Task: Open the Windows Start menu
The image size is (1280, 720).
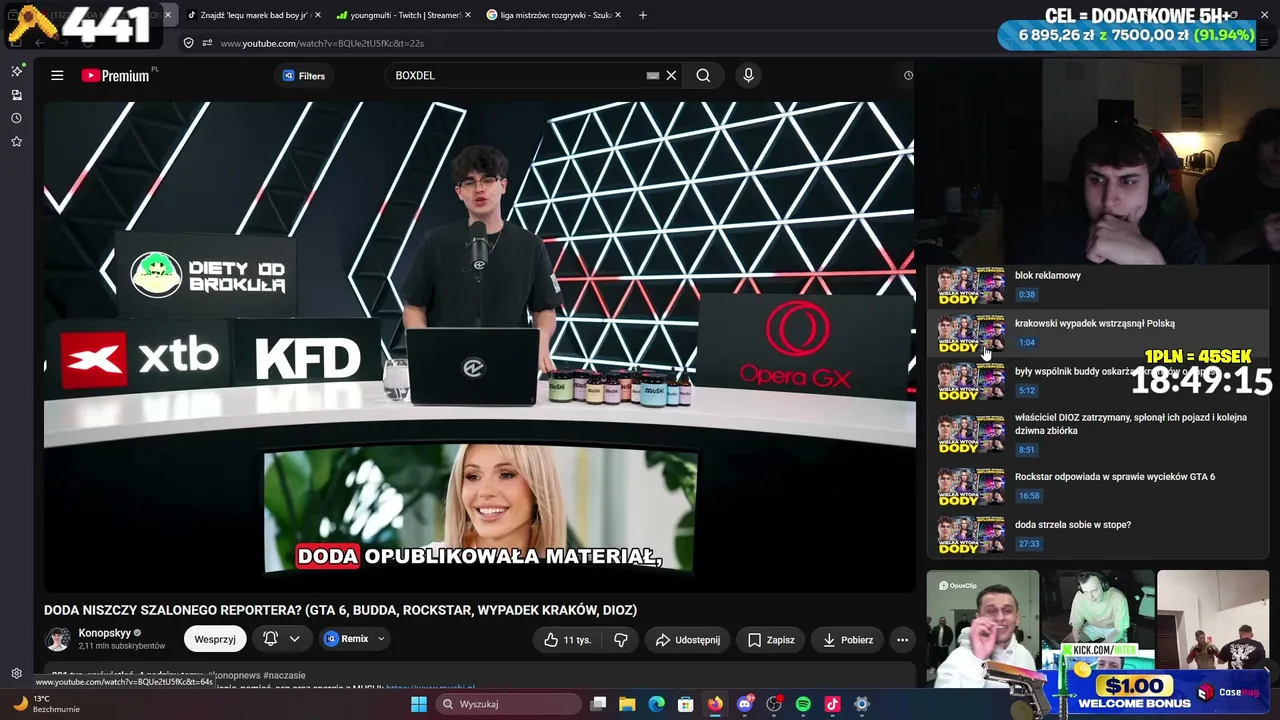Action: click(x=419, y=704)
